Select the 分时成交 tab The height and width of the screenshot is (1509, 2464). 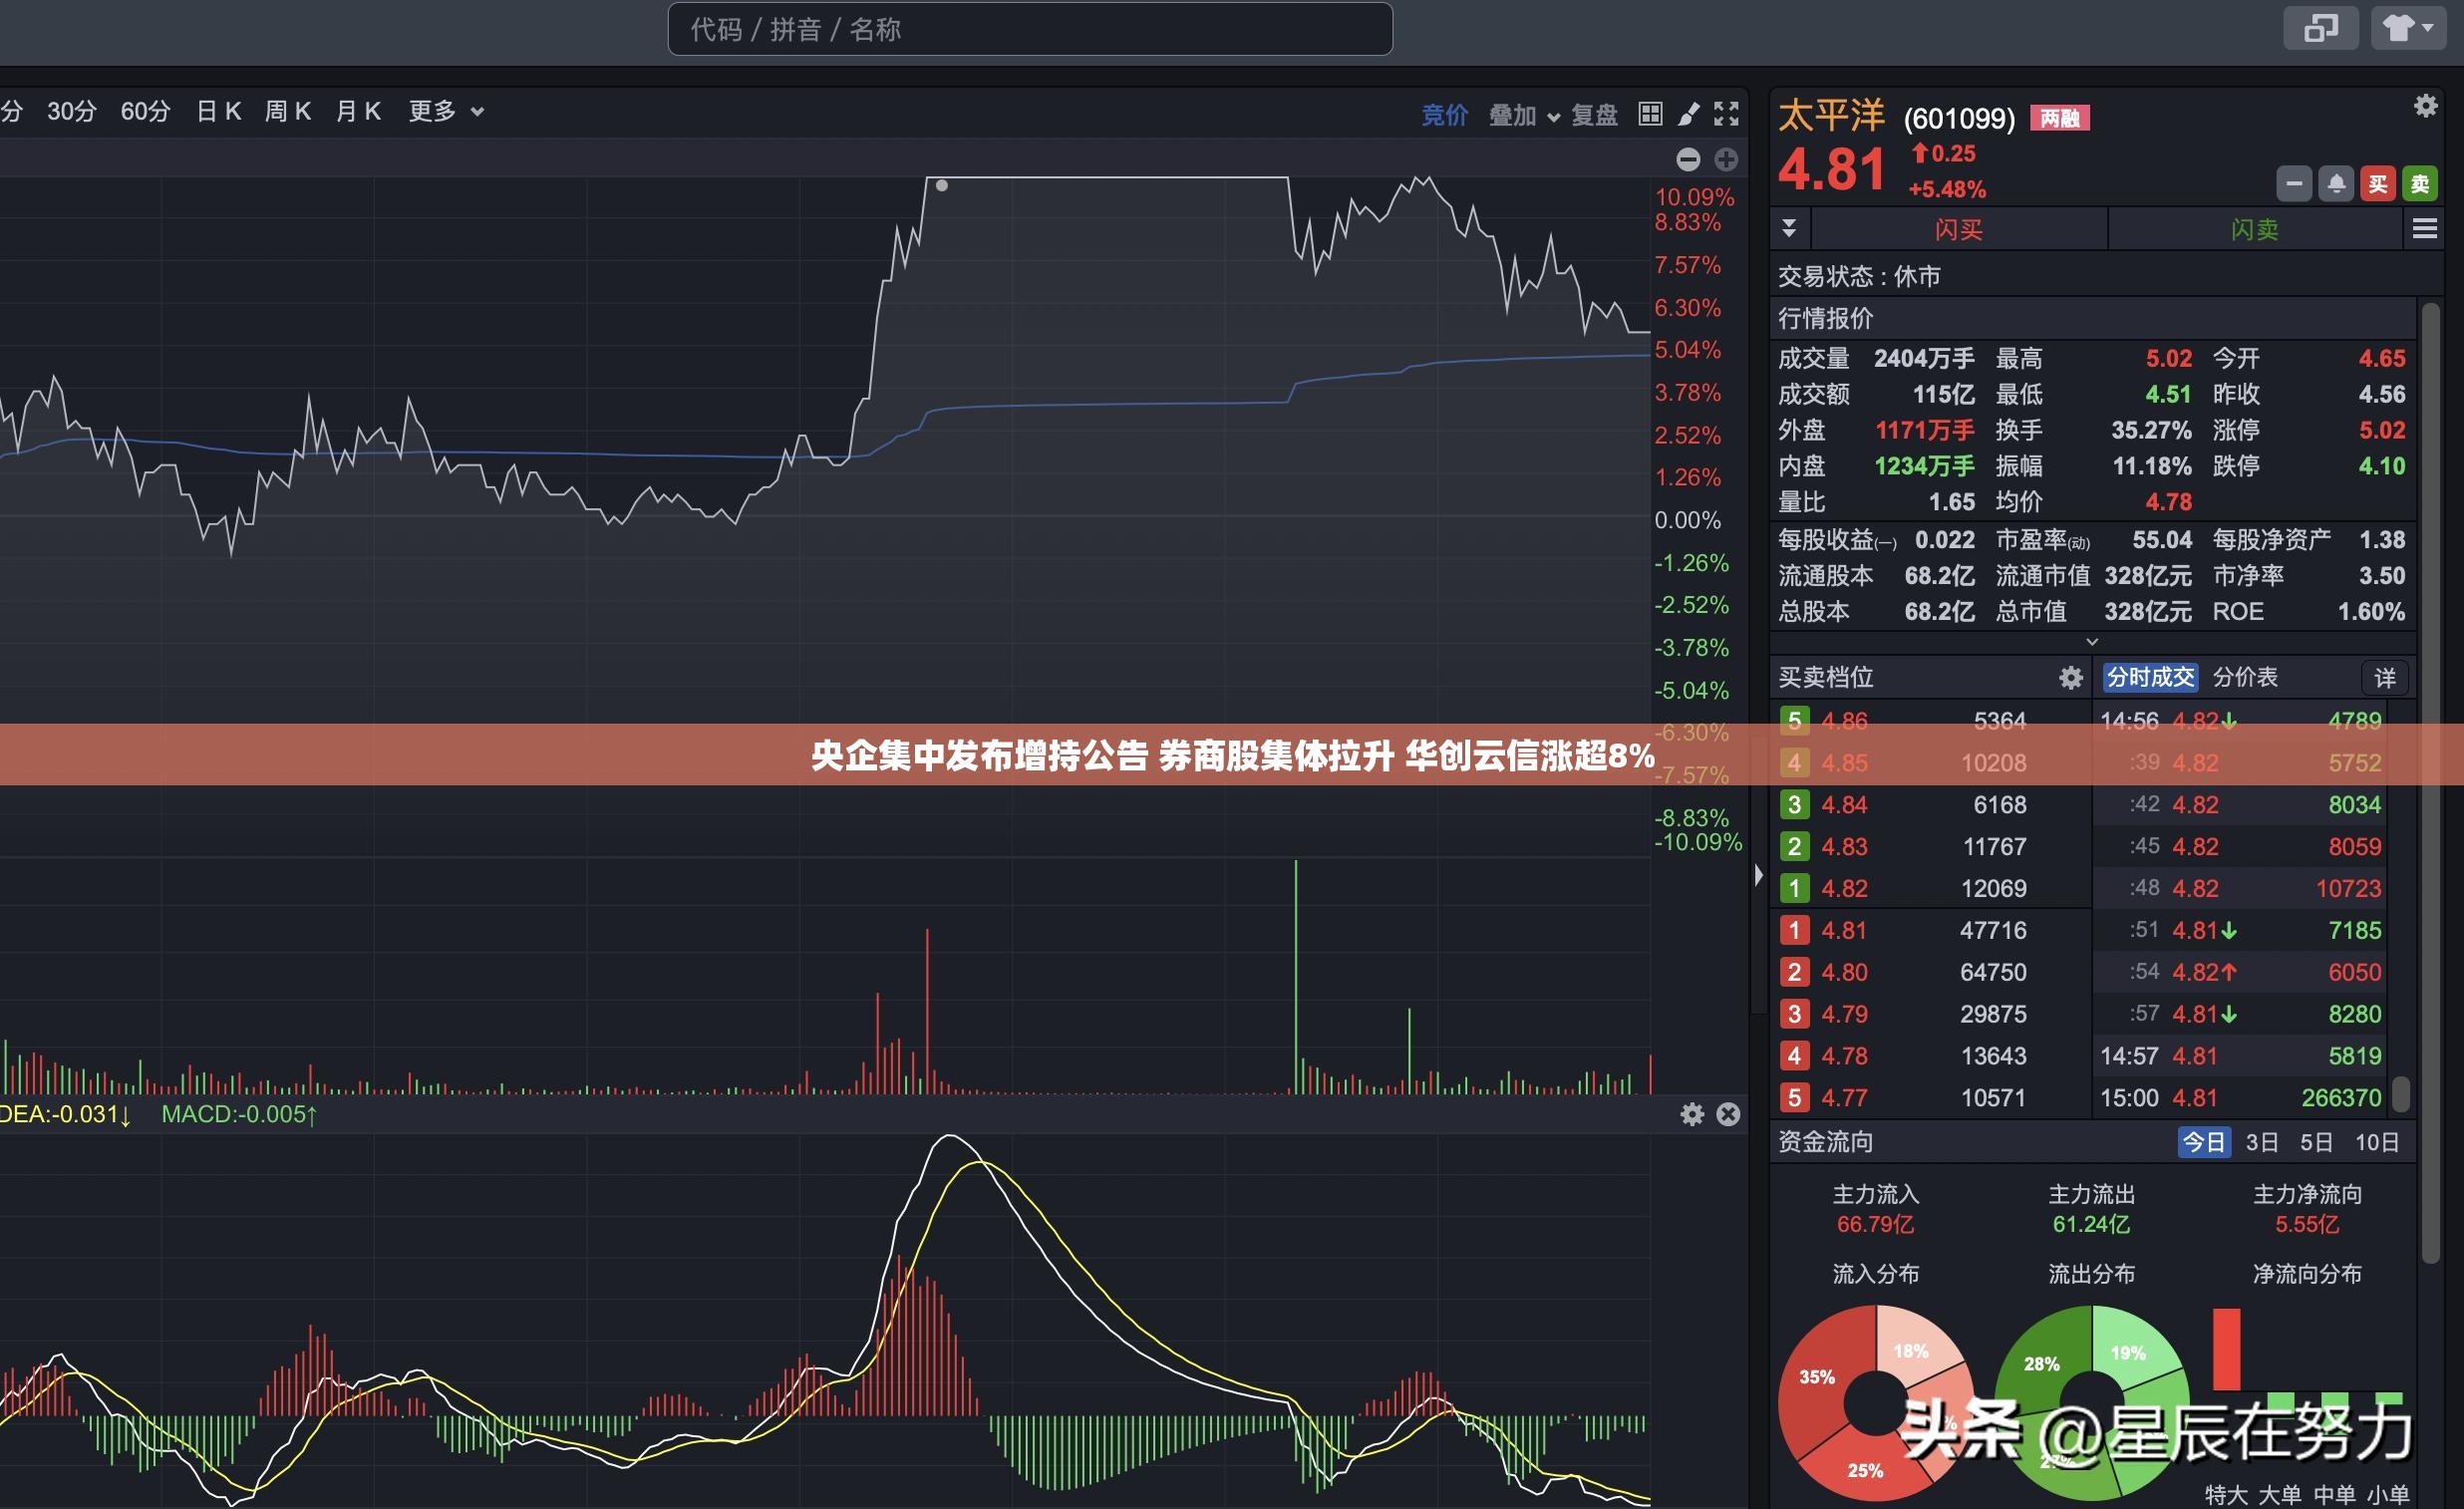click(x=2150, y=678)
